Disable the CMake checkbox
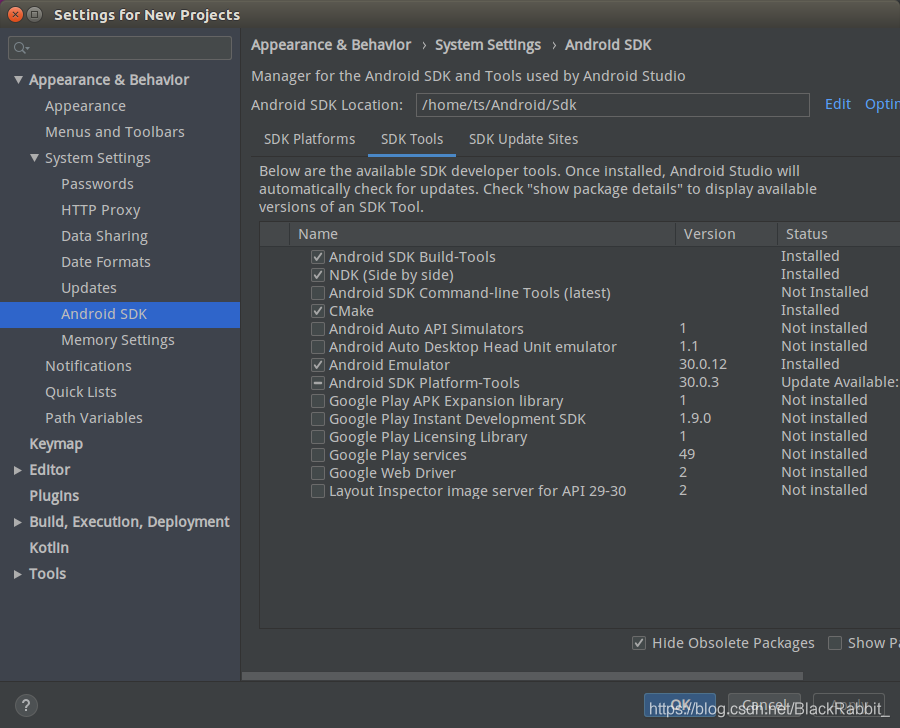The image size is (900, 728). [x=317, y=311]
